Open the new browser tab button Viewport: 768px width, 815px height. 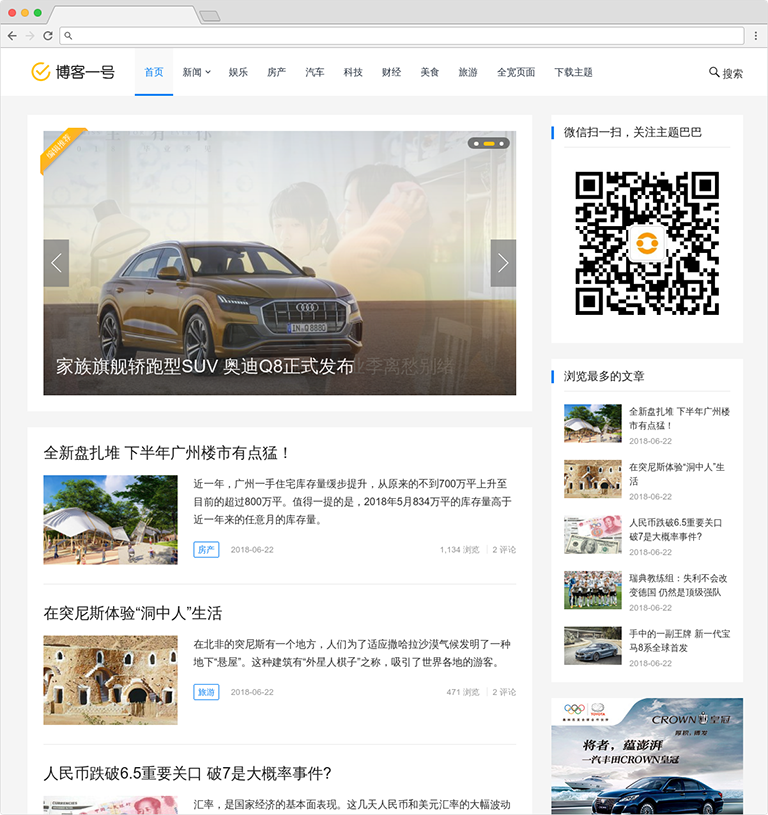click(x=210, y=15)
